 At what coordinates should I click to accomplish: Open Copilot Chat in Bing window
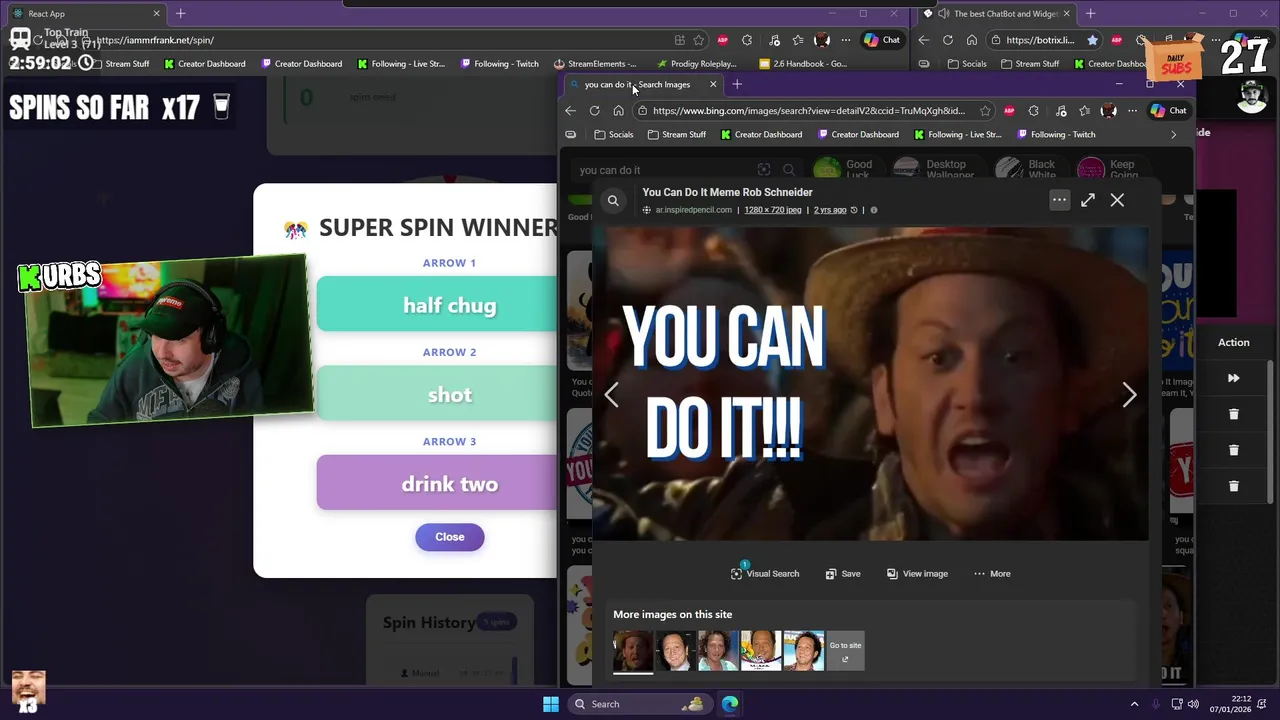pyautogui.click(x=1169, y=111)
